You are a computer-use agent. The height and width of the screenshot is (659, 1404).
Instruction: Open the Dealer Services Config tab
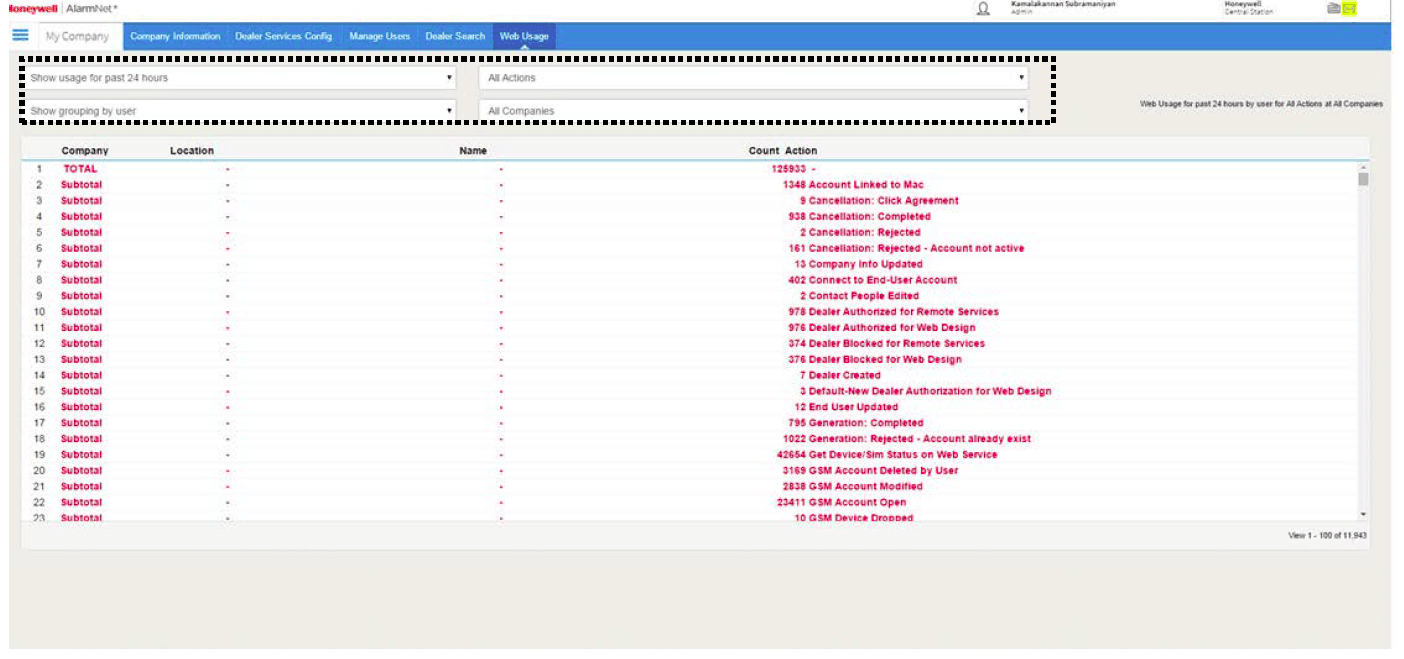[x=283, y=36]
